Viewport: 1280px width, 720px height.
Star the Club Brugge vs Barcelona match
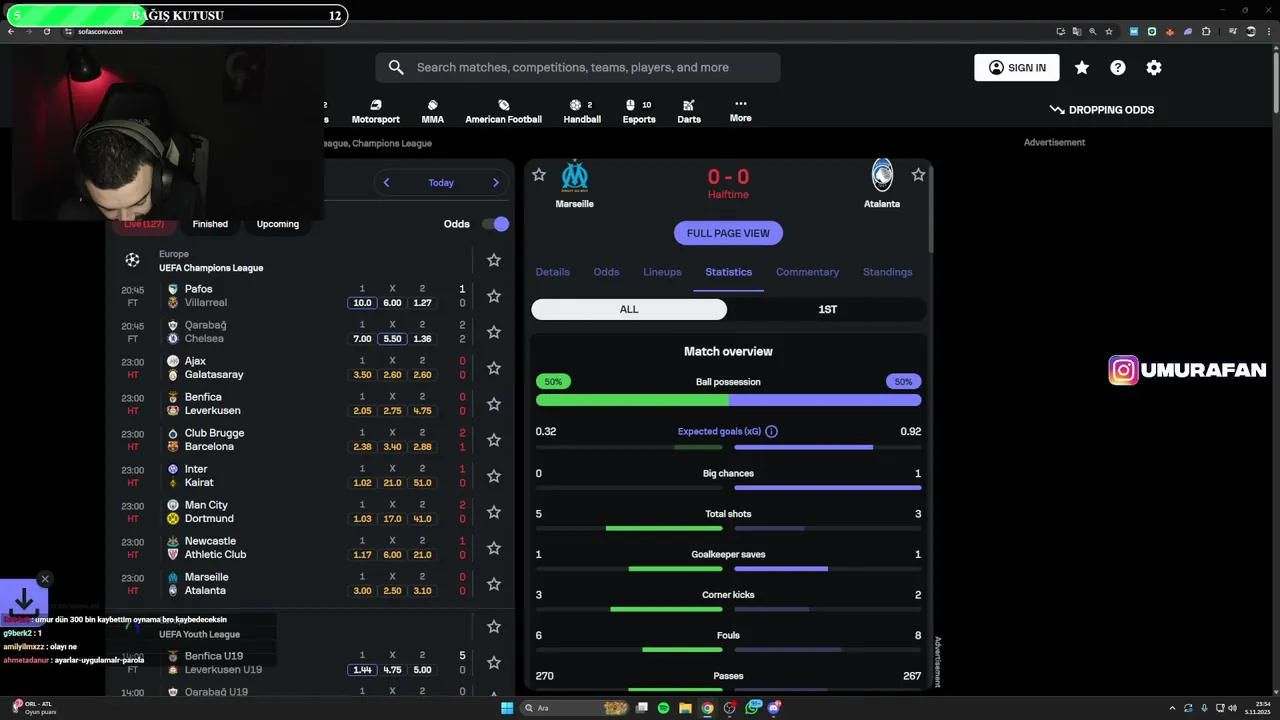[x=494, y=440]
